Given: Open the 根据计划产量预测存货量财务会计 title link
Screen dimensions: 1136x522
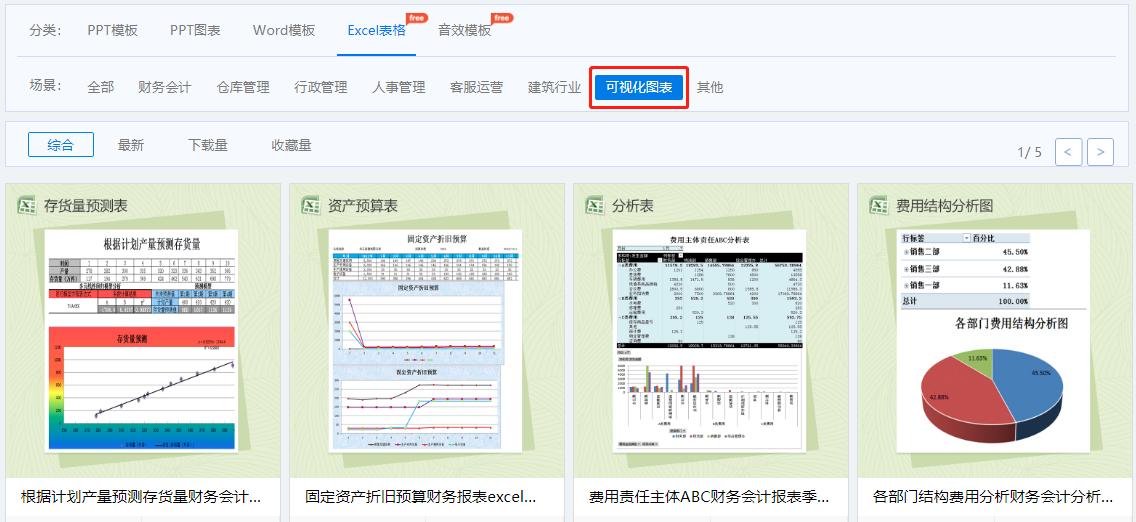Looking at the screenshot, I should click(141, 497).
